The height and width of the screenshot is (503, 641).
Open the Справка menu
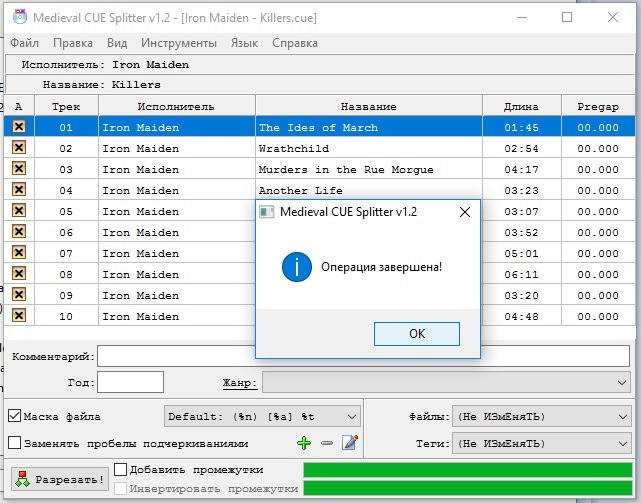pyautogui.click(x=295, y=43)
